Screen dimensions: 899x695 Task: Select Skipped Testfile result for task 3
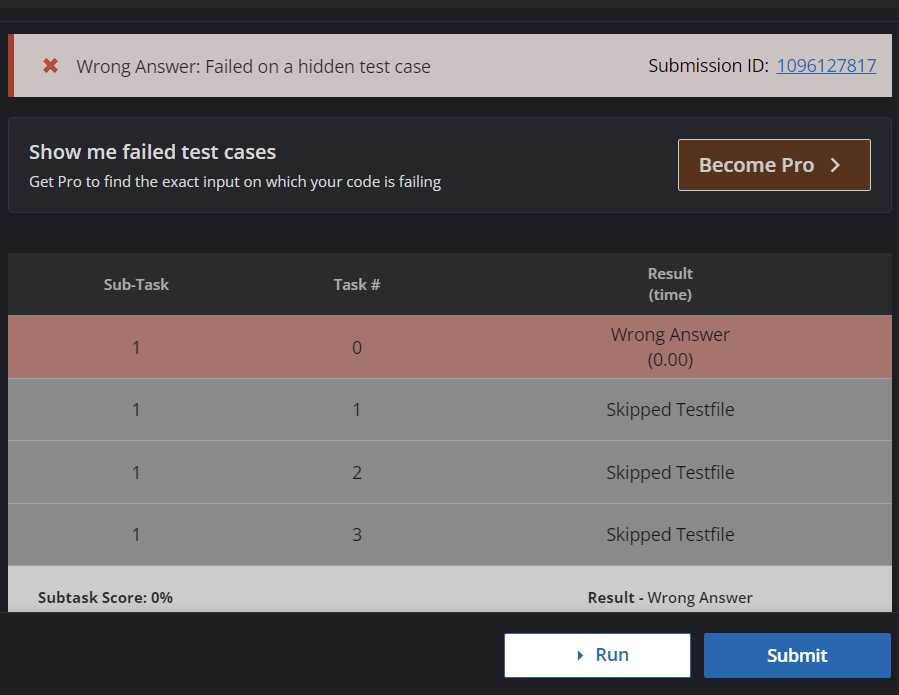(x=670, y=534)
